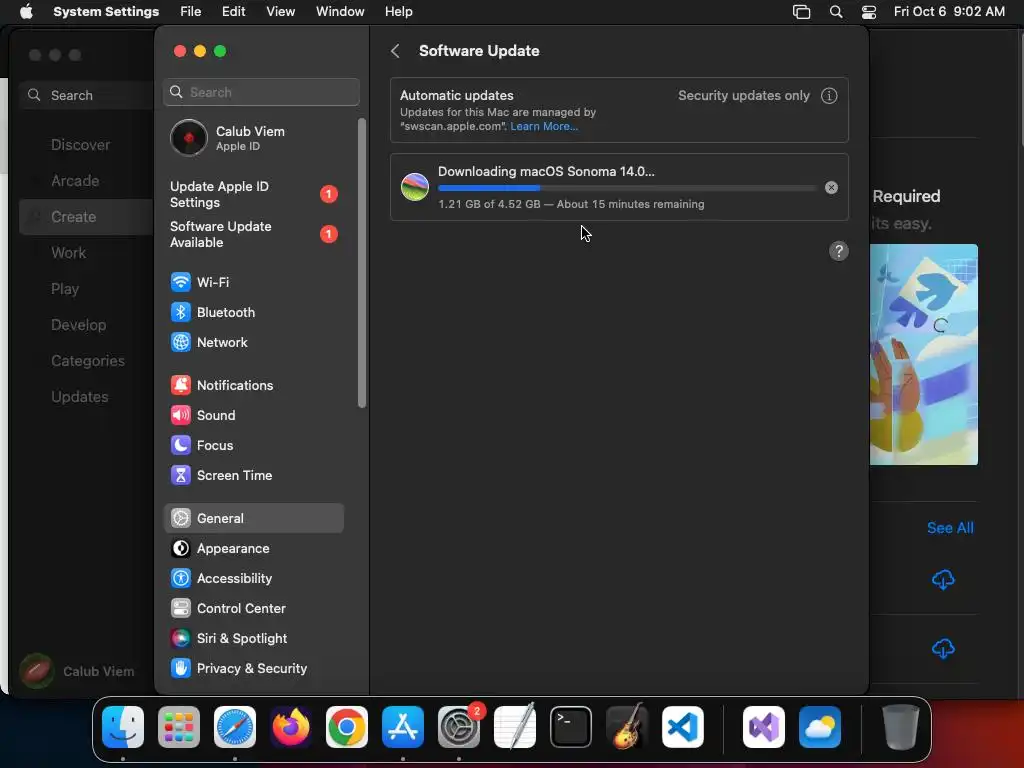This screenshot has height=768, width=1024.
Task: Open the Automatic updates info button
Action: tap(829, 96)
